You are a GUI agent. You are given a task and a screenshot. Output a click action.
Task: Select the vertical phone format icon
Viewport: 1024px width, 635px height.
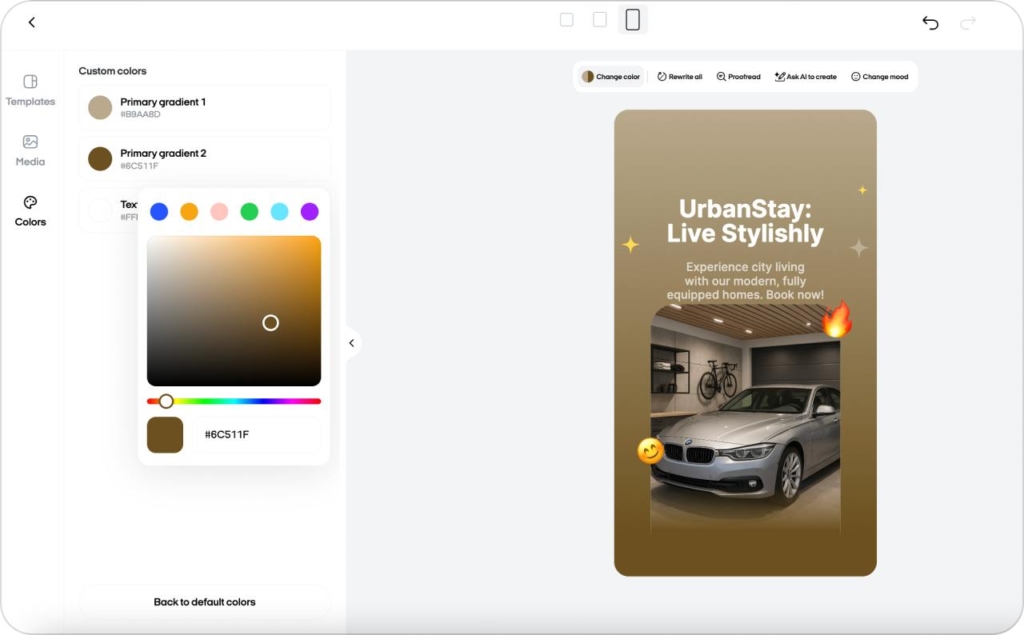click(x=632, y=20)
